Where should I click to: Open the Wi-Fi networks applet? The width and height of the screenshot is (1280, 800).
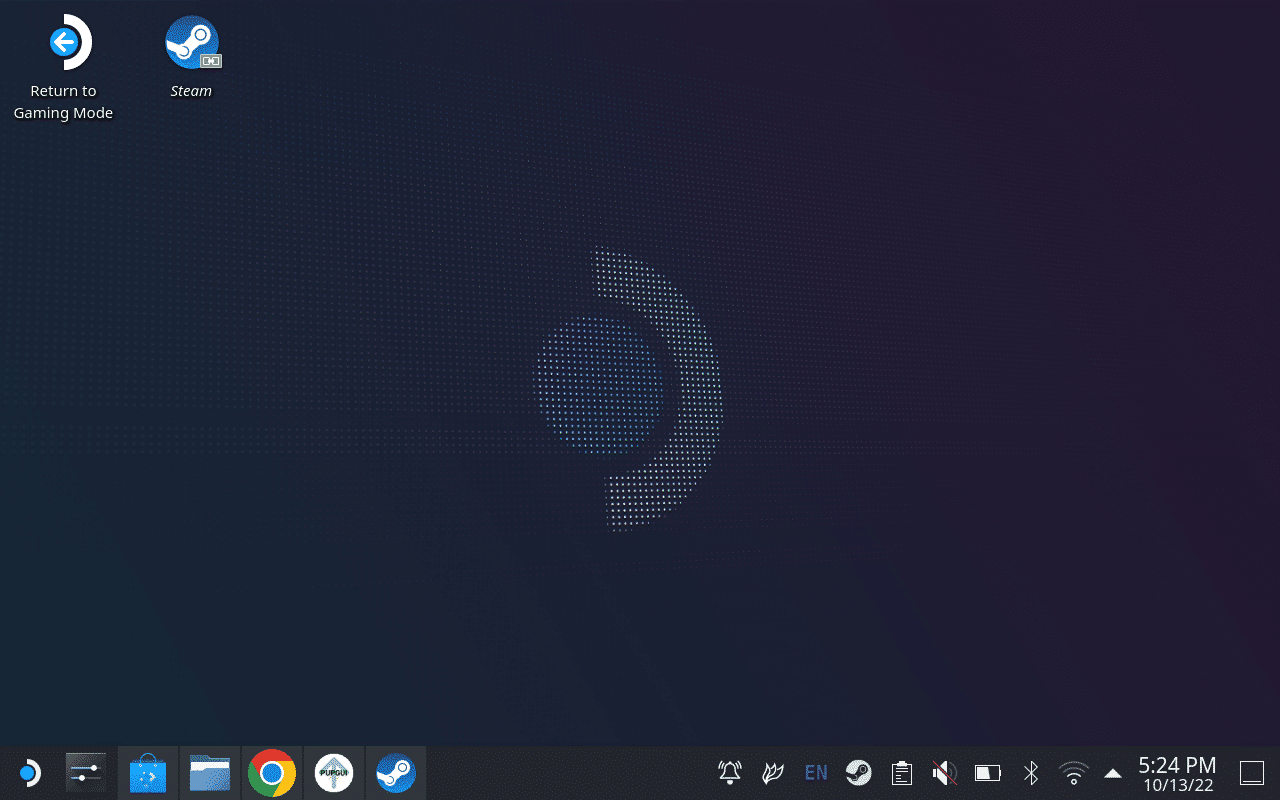point(1074,773)
